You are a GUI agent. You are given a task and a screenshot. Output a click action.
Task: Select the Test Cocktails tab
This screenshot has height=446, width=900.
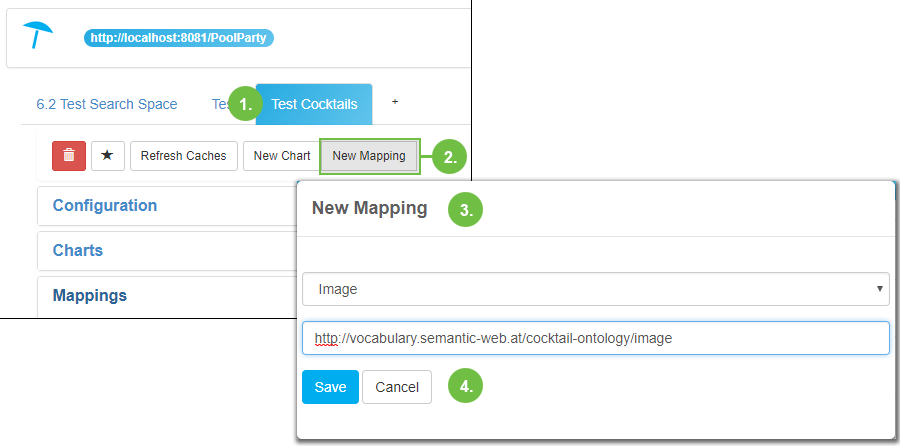pyautogui.click(x=314, y=104)
